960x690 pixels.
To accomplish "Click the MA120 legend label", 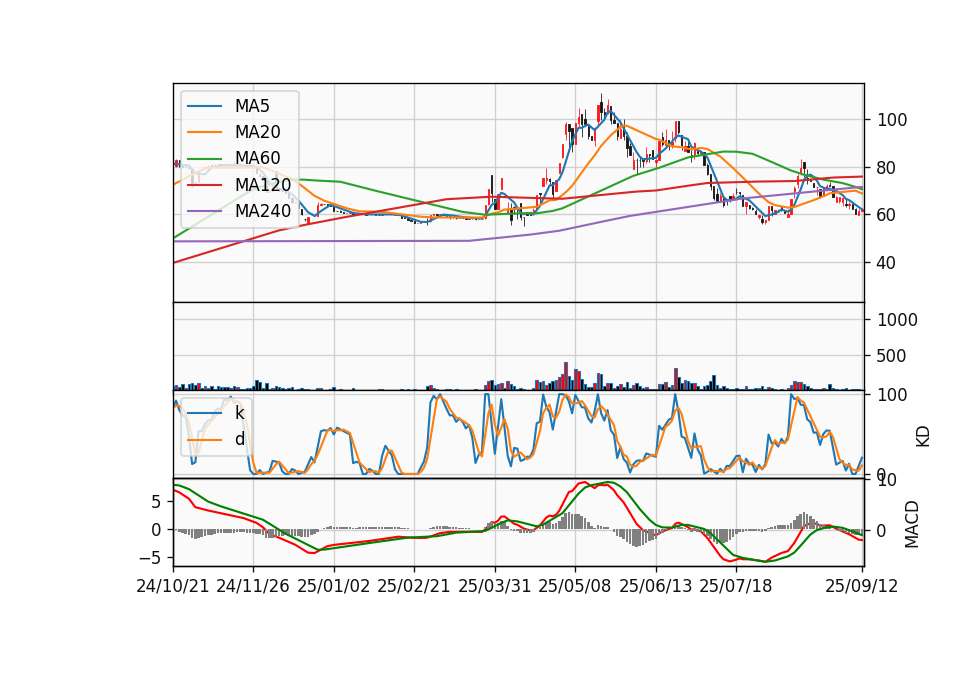I will click(x=263, y=184).
